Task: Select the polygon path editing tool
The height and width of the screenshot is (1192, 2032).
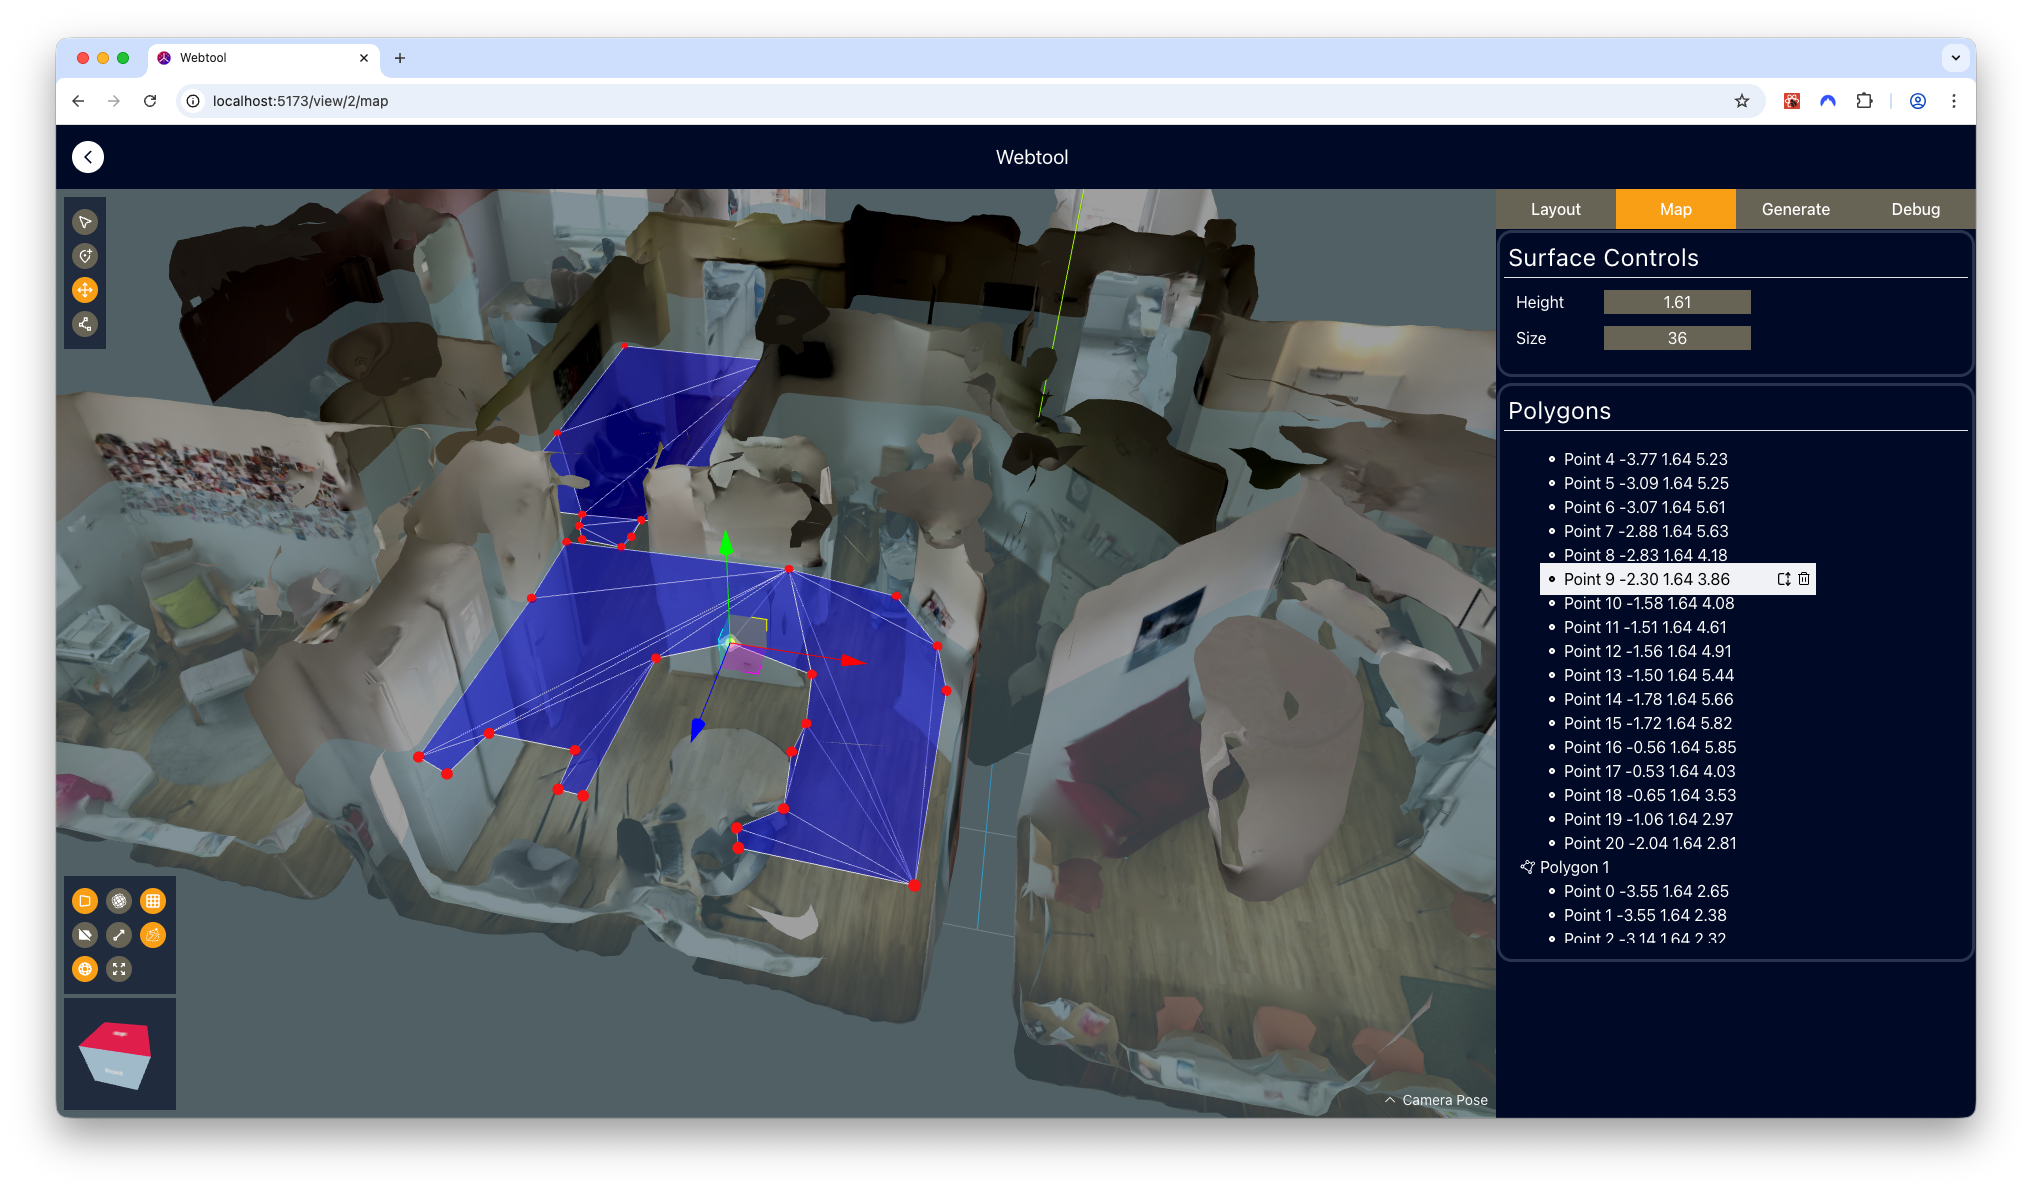Action: [85, 324]
